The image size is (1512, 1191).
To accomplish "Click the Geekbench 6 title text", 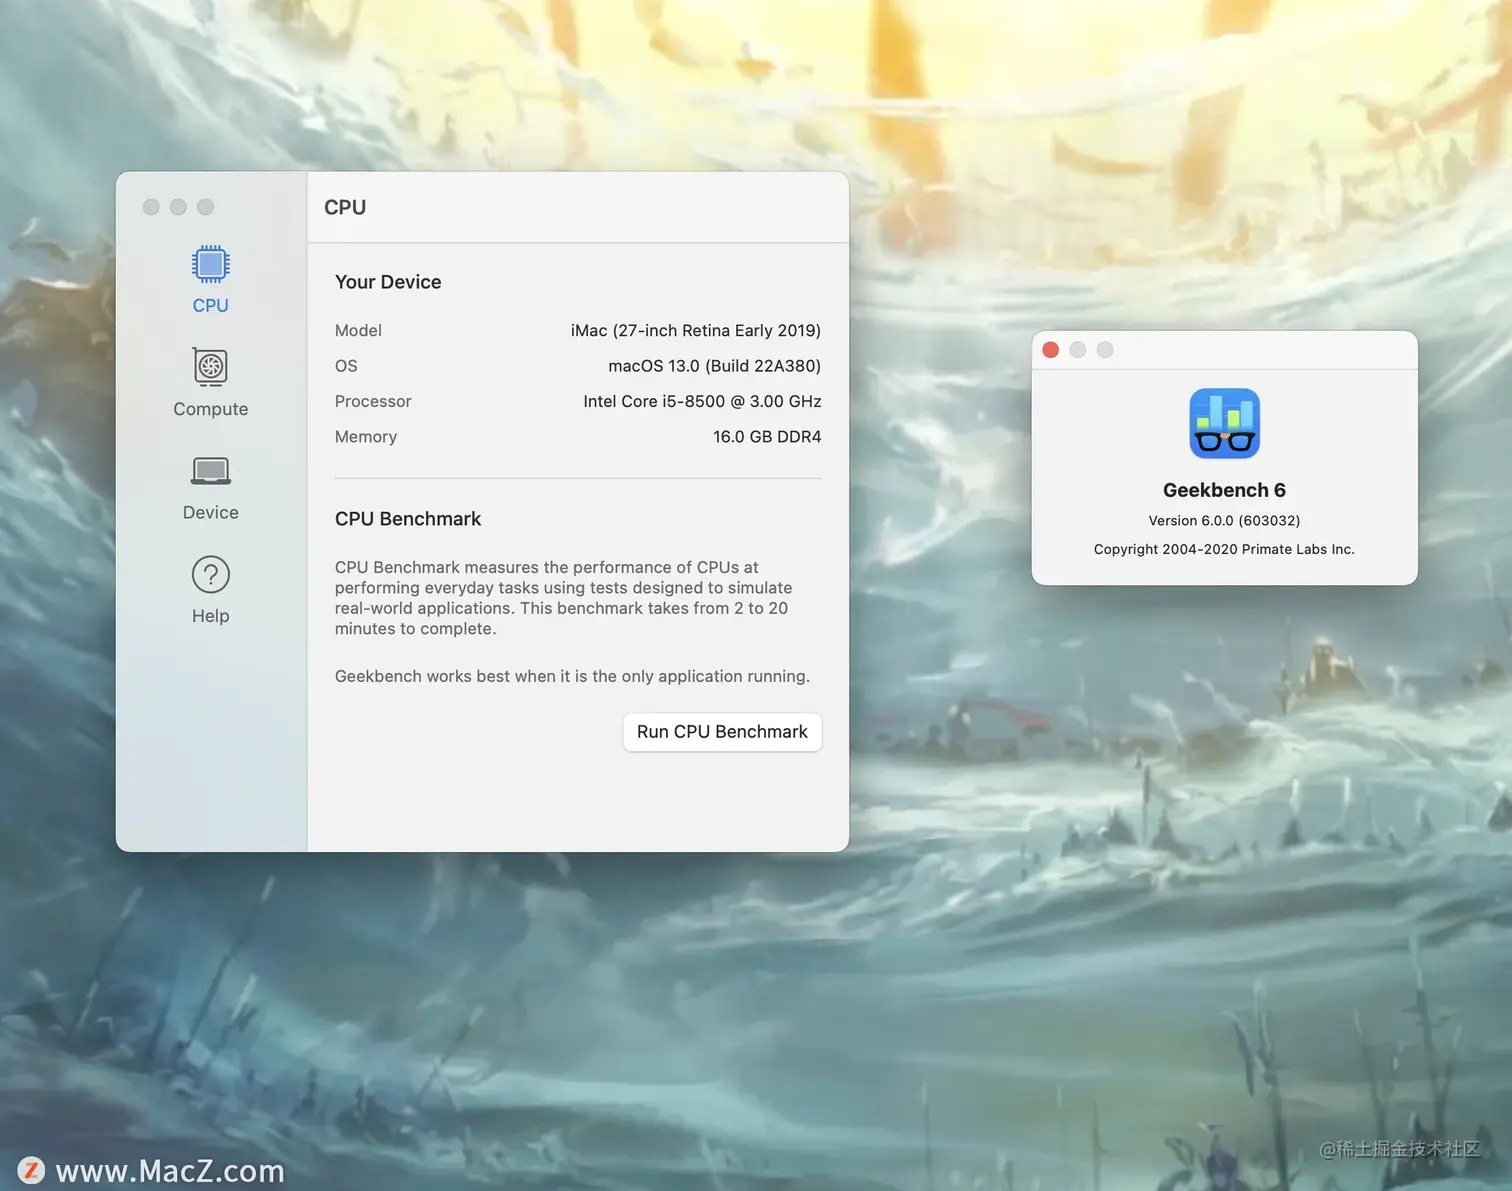I will point(1224,490).
